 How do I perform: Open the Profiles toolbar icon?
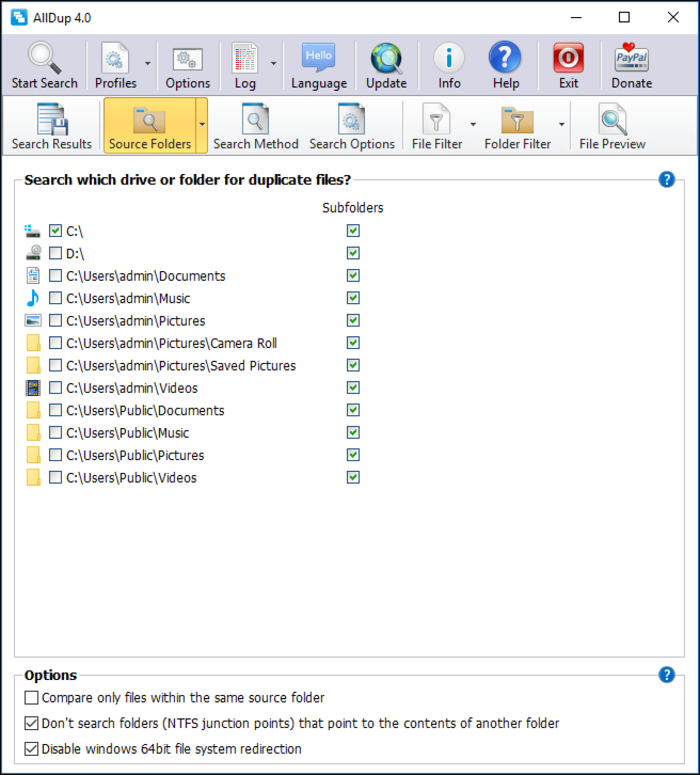click(x=115, y=58)
